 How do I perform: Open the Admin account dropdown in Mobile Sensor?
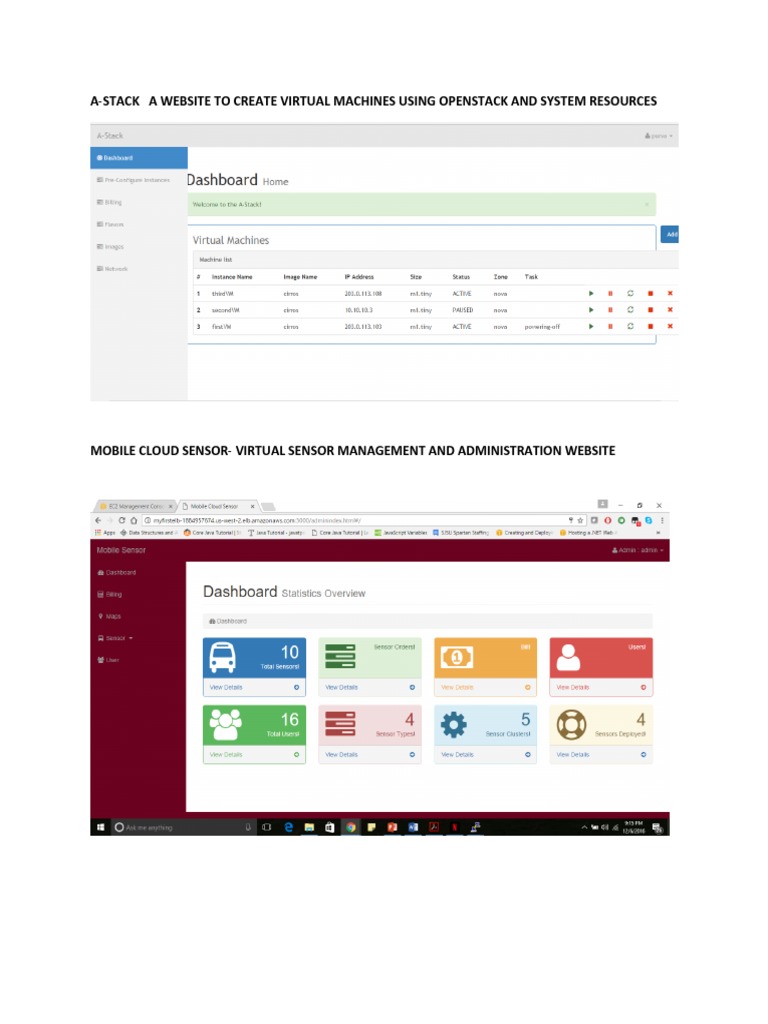pos(637,550)
